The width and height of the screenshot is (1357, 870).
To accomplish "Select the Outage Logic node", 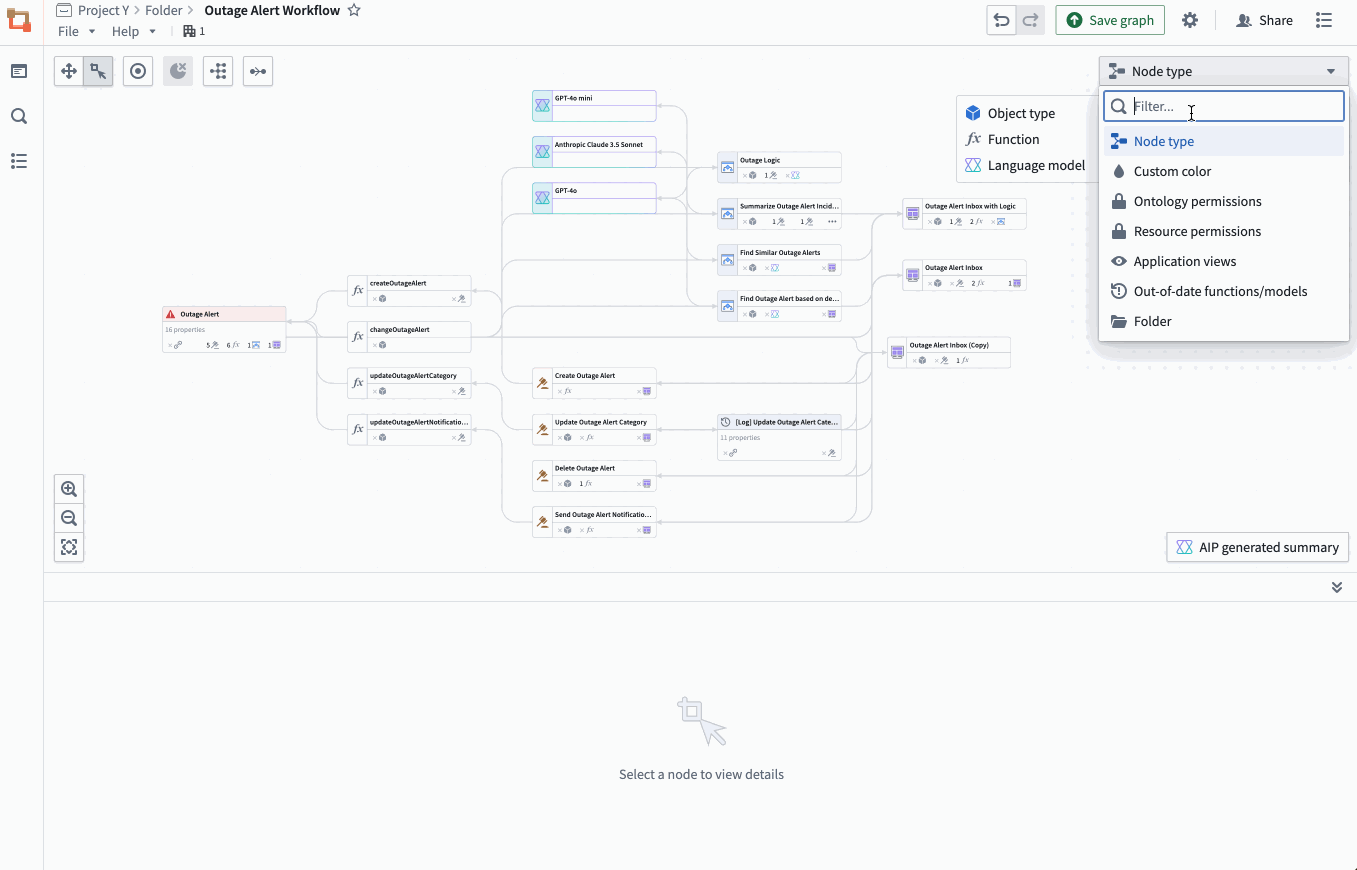I will (x=779, y=167).
